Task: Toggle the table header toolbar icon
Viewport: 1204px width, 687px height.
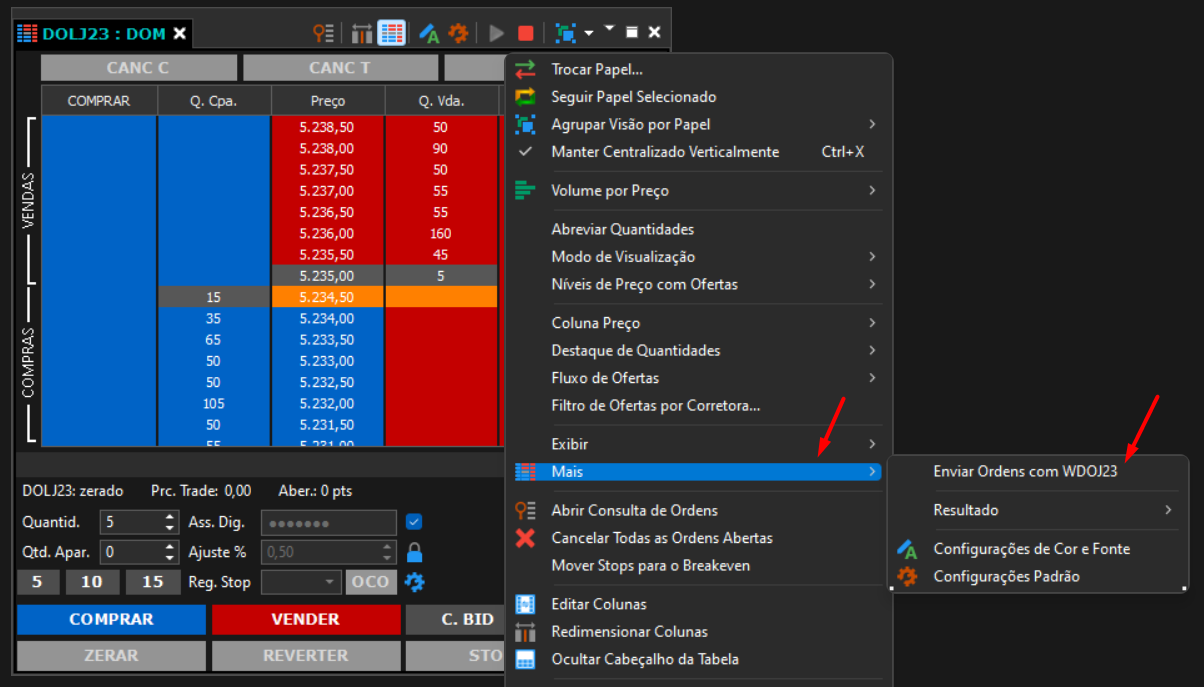Action: (x=391, y=33)
